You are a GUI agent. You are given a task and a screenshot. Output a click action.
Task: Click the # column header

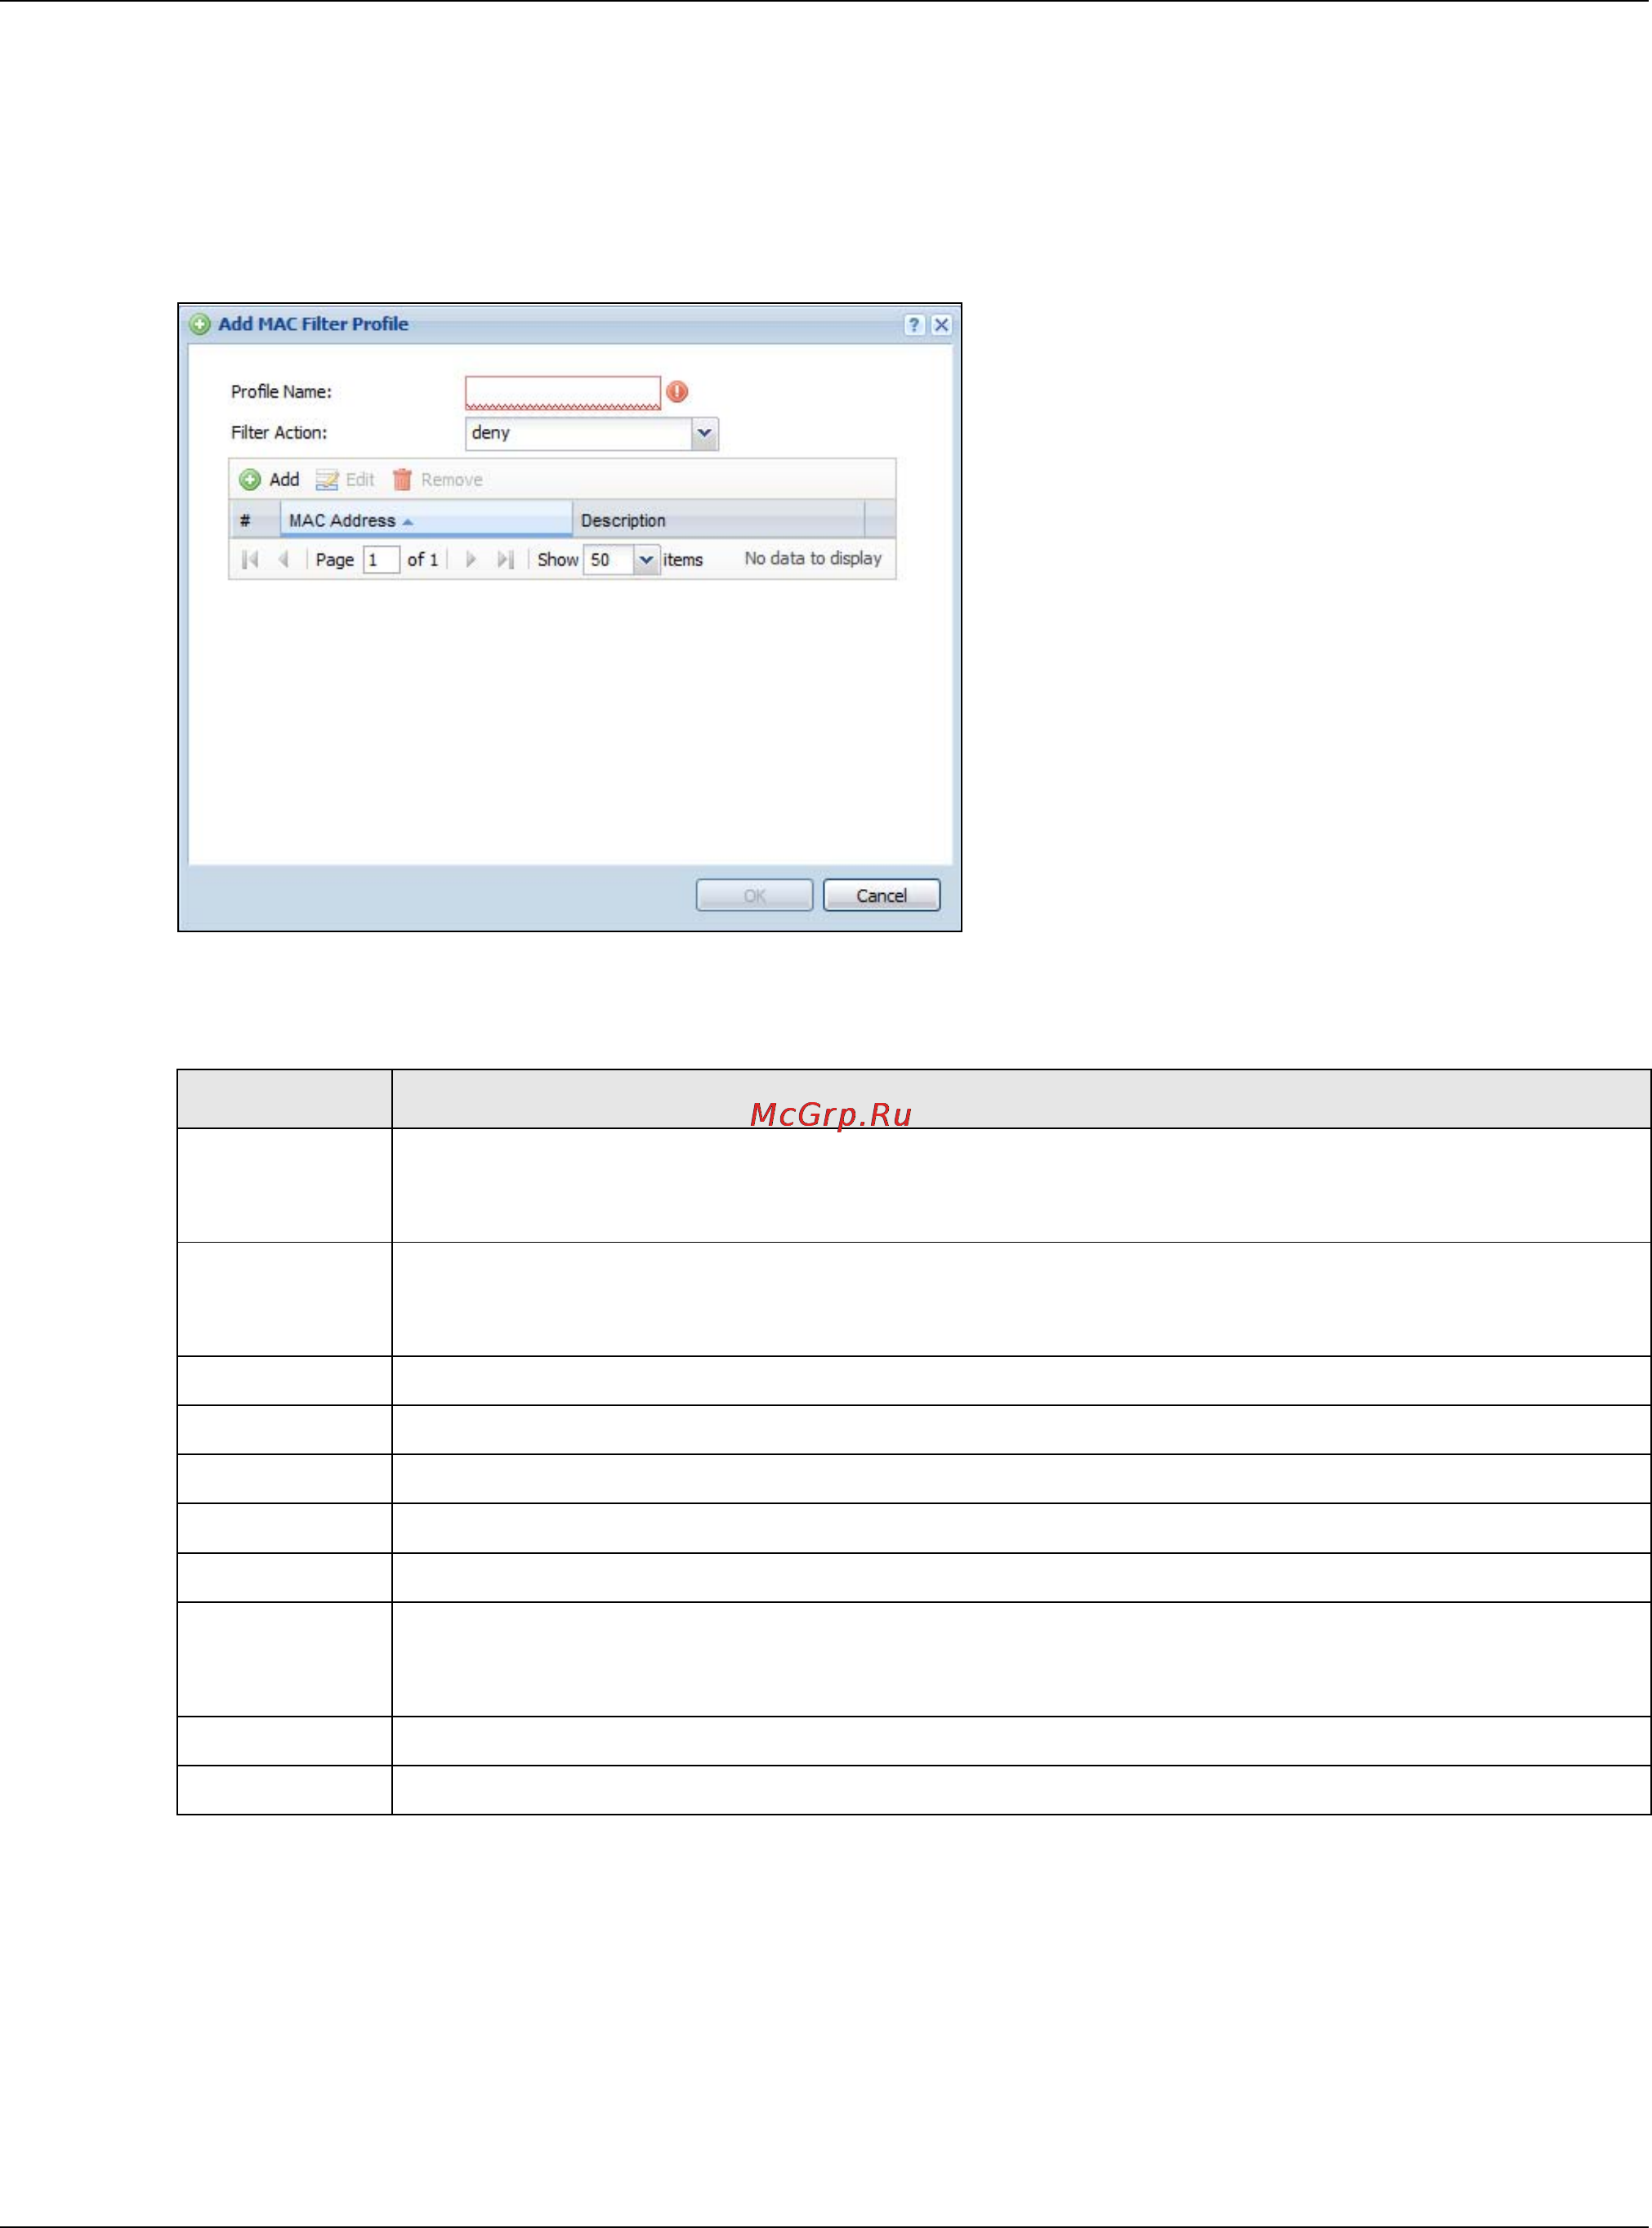255,520
